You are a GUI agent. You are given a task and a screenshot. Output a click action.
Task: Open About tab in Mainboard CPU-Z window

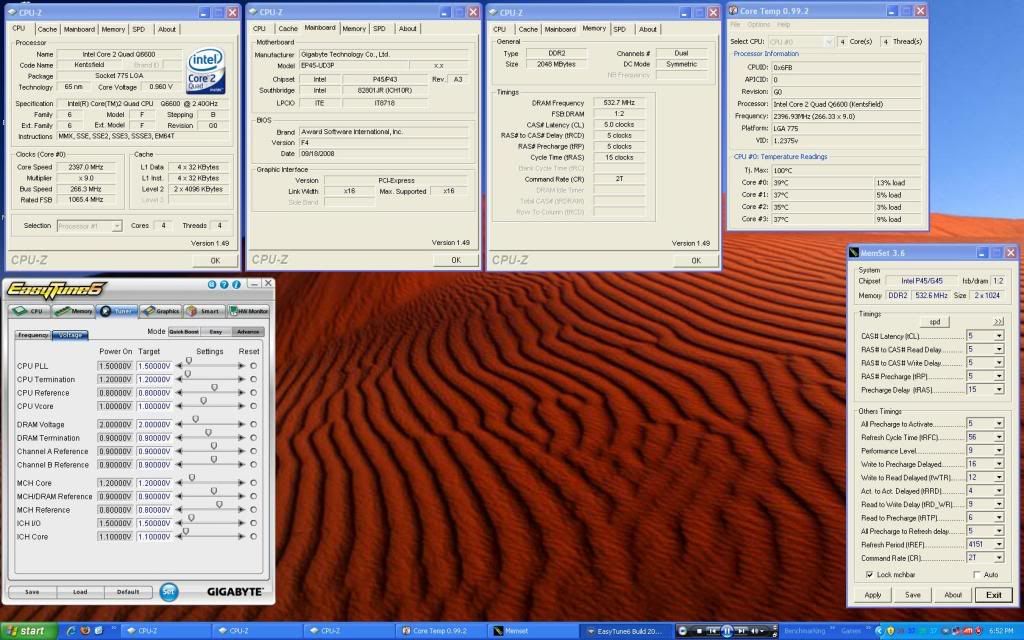click(x=408, y=29)
